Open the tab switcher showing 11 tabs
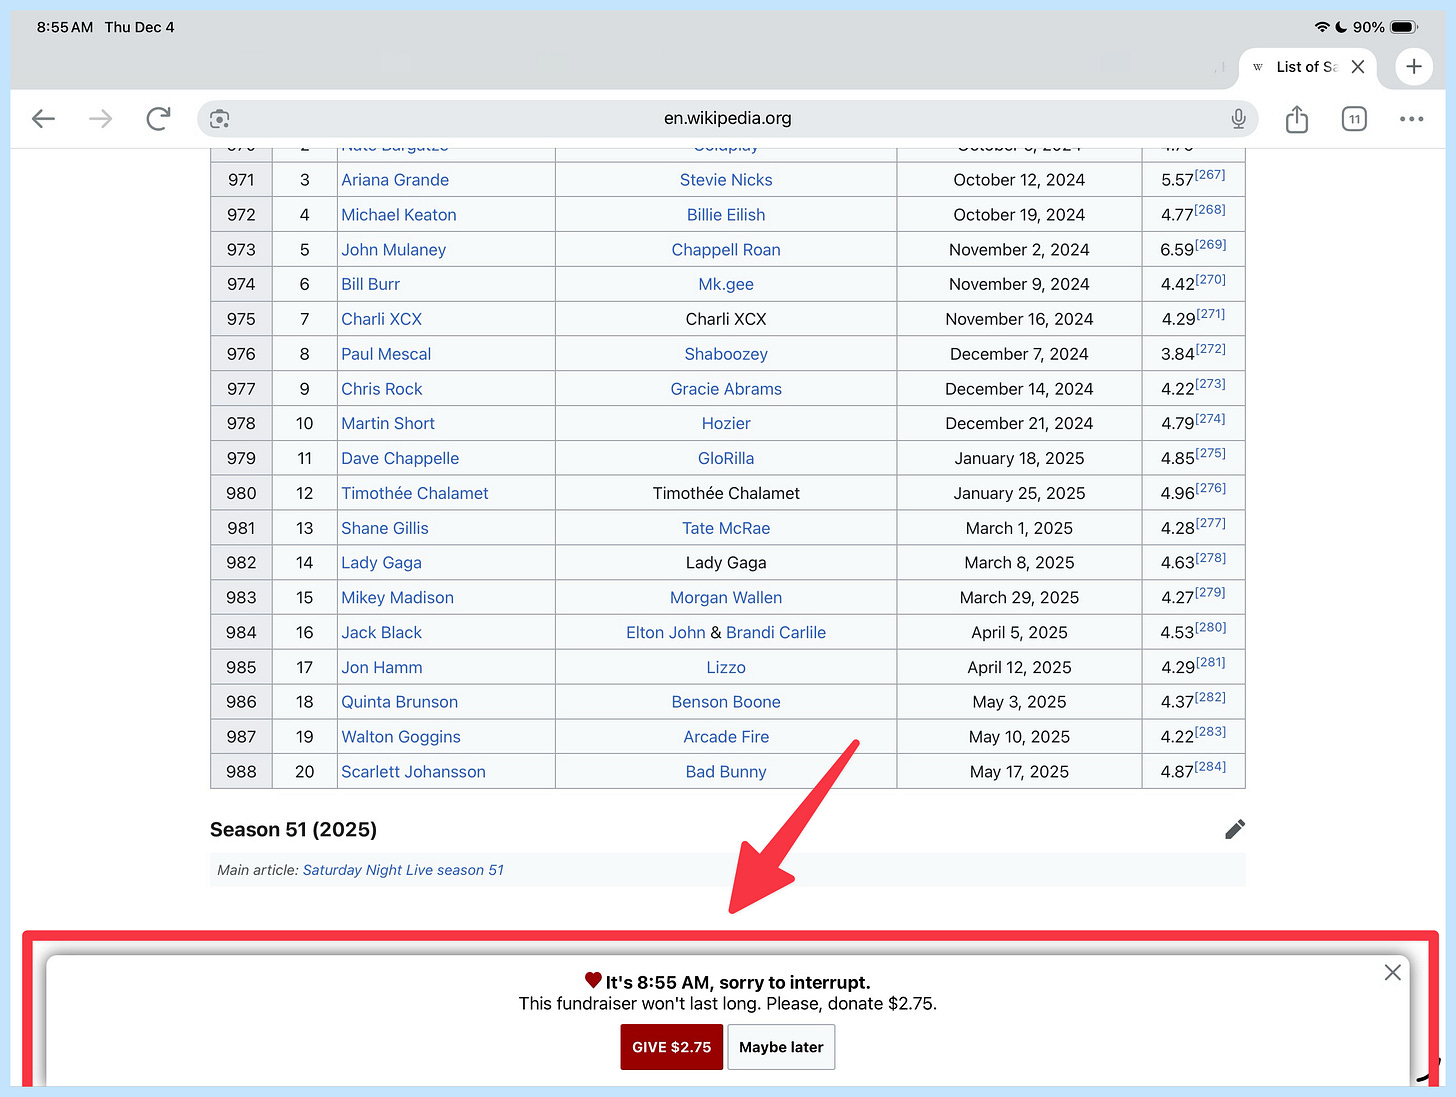Viewport: 1456px width, 1097px height. tap(1354, 119)
